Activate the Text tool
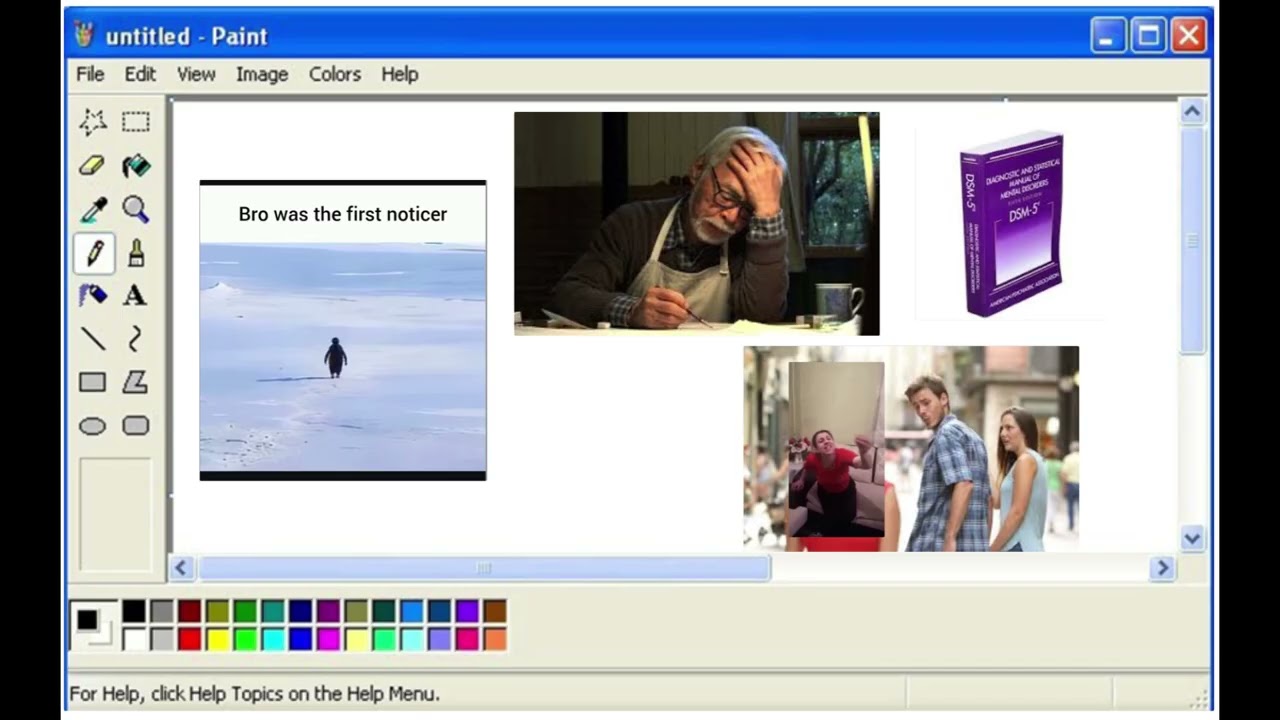This screenshot has height=720, width=1280. pos(136,295)
